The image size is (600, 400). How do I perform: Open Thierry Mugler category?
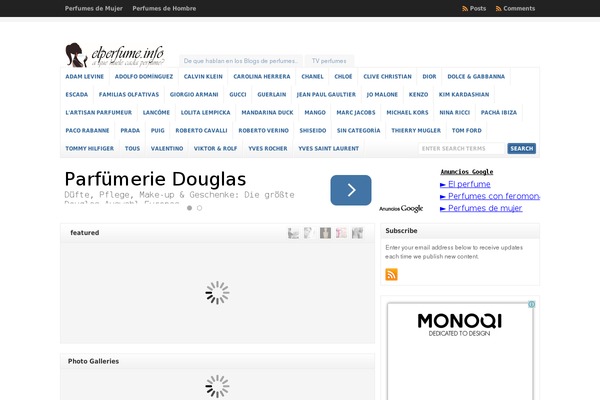point(416,131)
